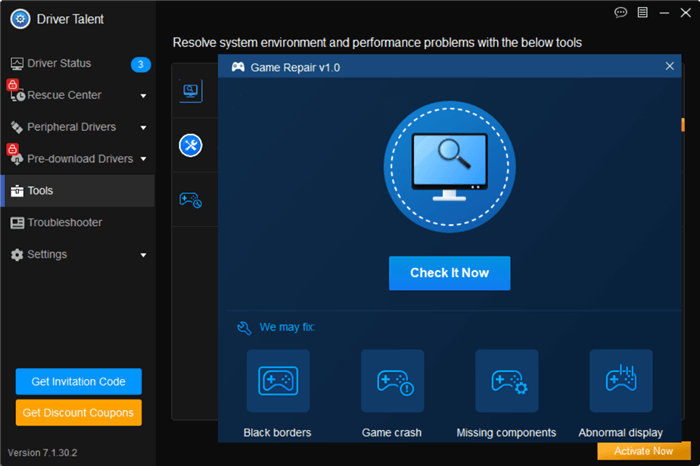Viewport: 700px width, 466px height.
Task: Expand the Pre-download Drivers submenu arrow
Action: [143, 159]
